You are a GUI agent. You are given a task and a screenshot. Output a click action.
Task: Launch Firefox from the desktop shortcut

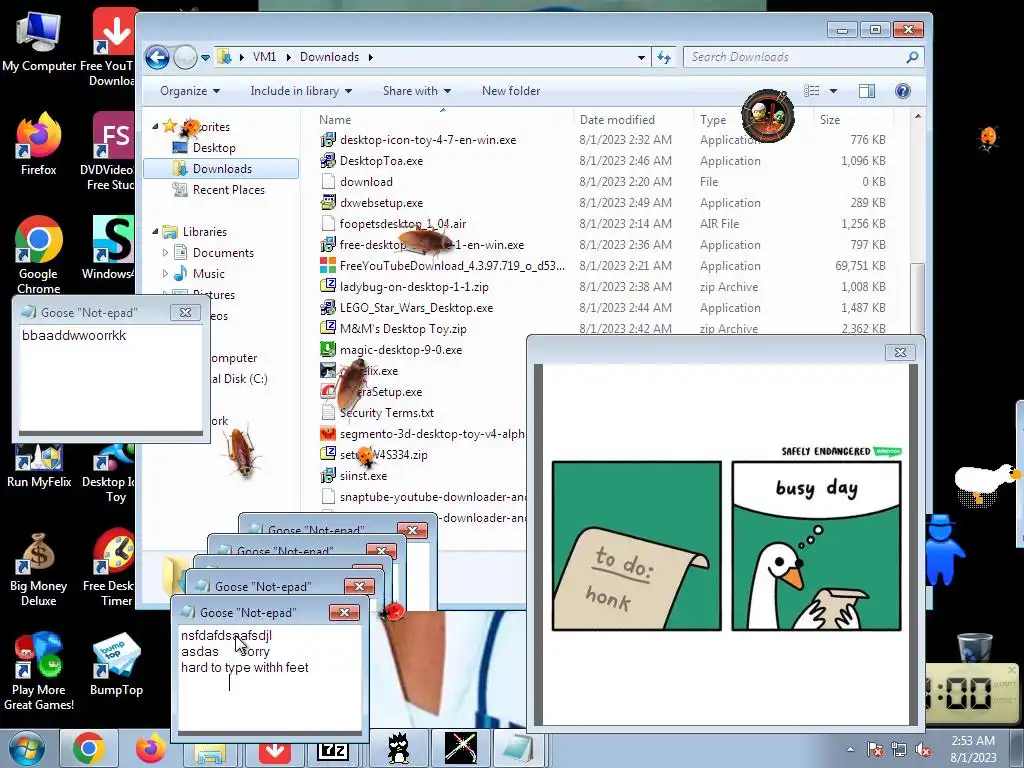coord(39,145)
